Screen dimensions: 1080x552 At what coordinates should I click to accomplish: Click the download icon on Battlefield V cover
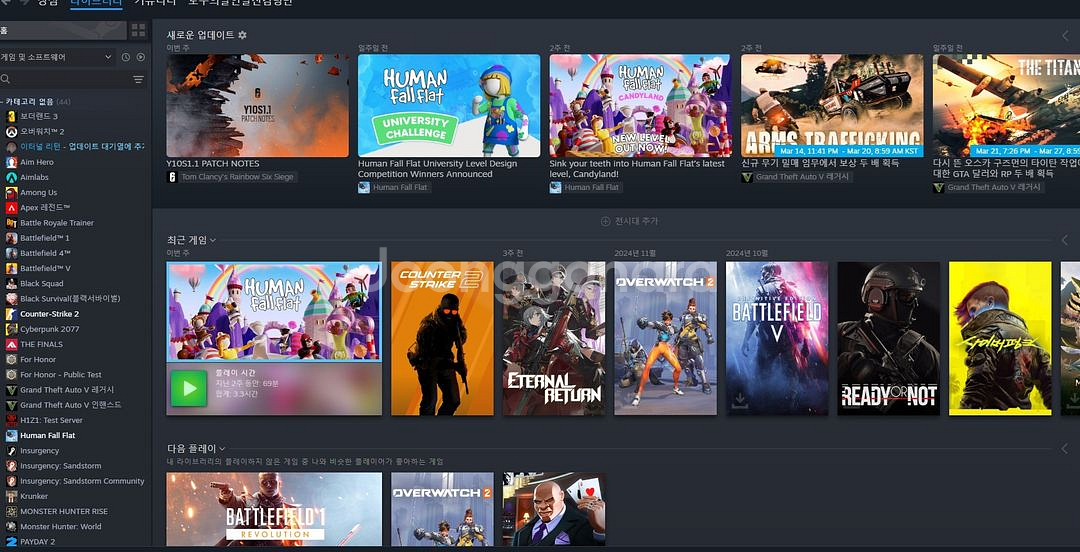(x=741, y=400)
